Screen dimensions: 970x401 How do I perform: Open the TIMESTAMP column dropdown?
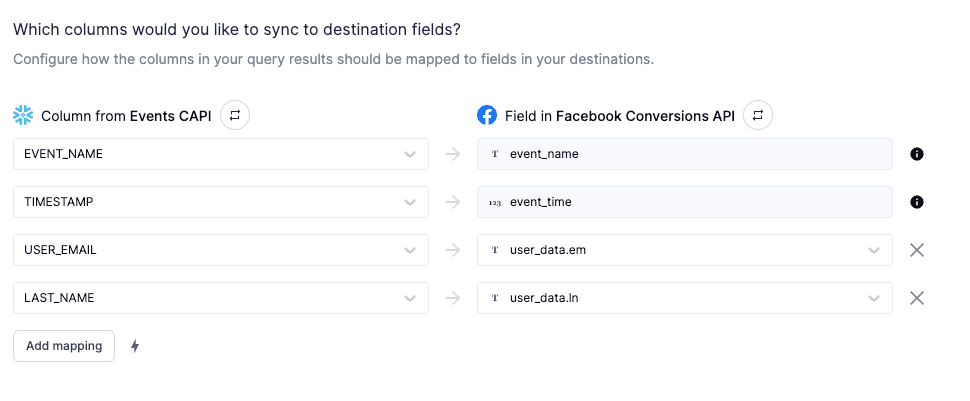pos(221,202)
